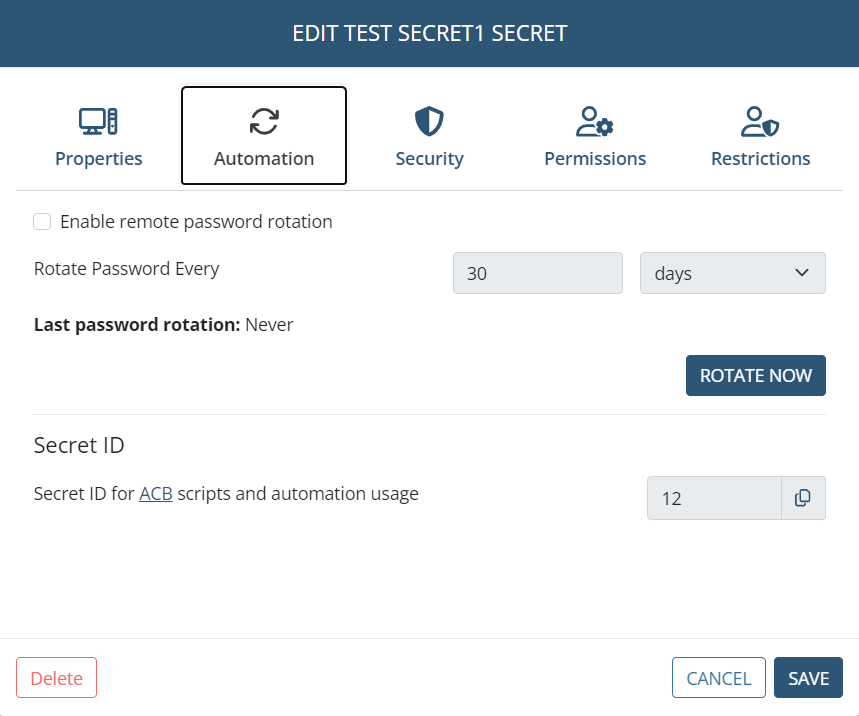Copy the Secret ID to clipboard

pyautogui.click(x=803, y=498)
